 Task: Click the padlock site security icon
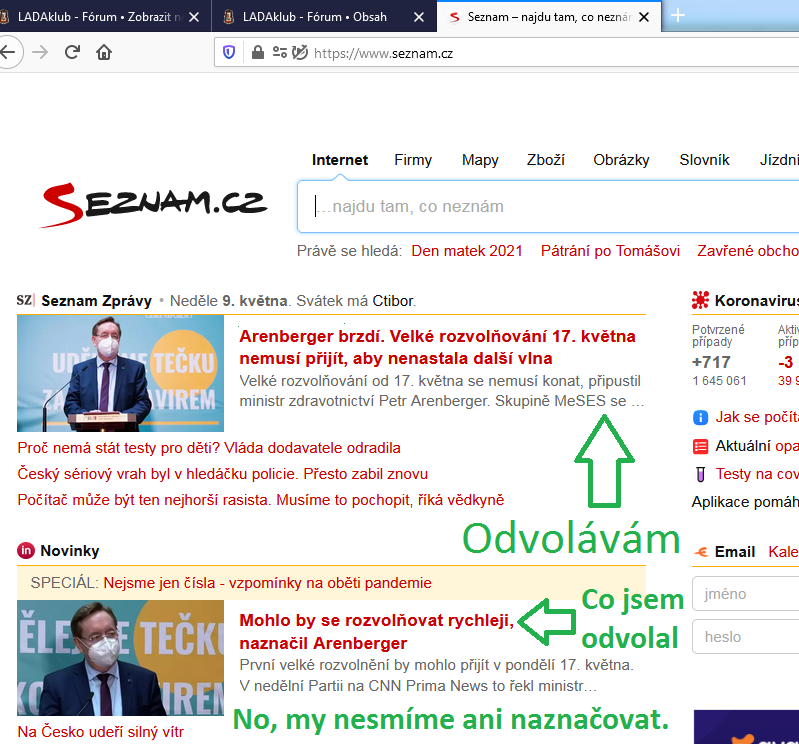pos(258,52)
